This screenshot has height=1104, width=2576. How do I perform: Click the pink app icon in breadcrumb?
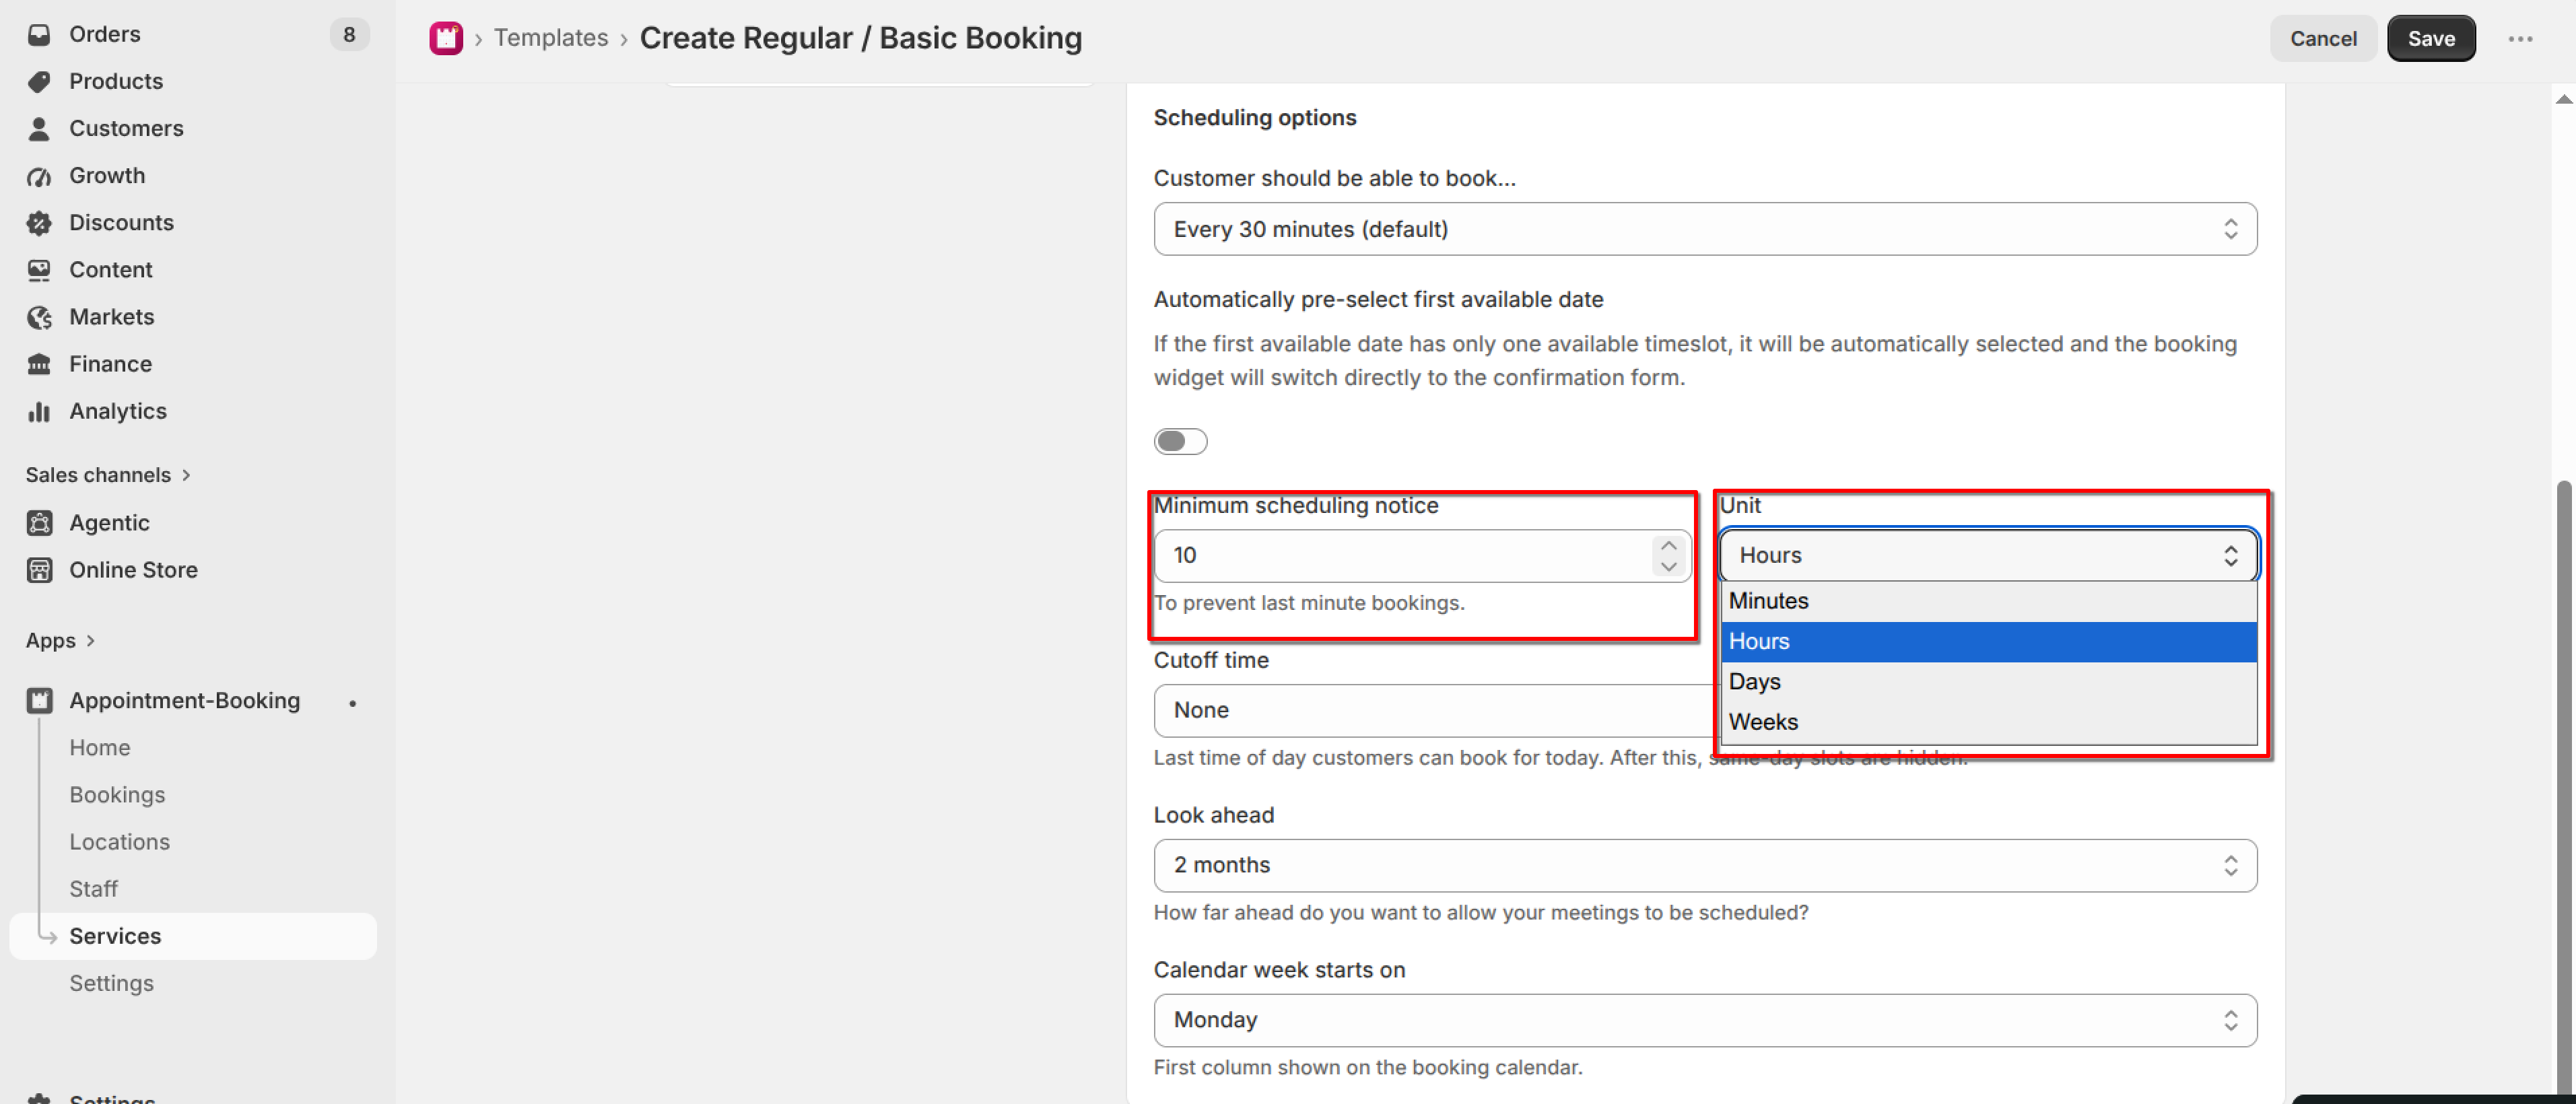[446, 38]
